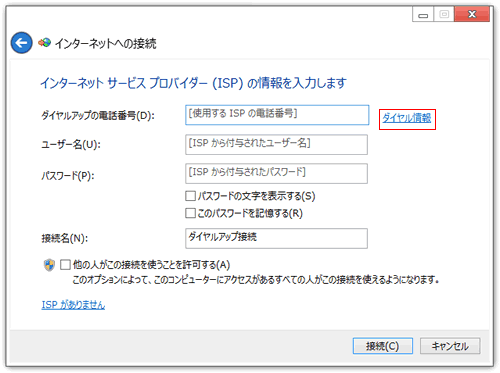Click the キャンセル button
The image size is (500, 373).
pos(450,346)
